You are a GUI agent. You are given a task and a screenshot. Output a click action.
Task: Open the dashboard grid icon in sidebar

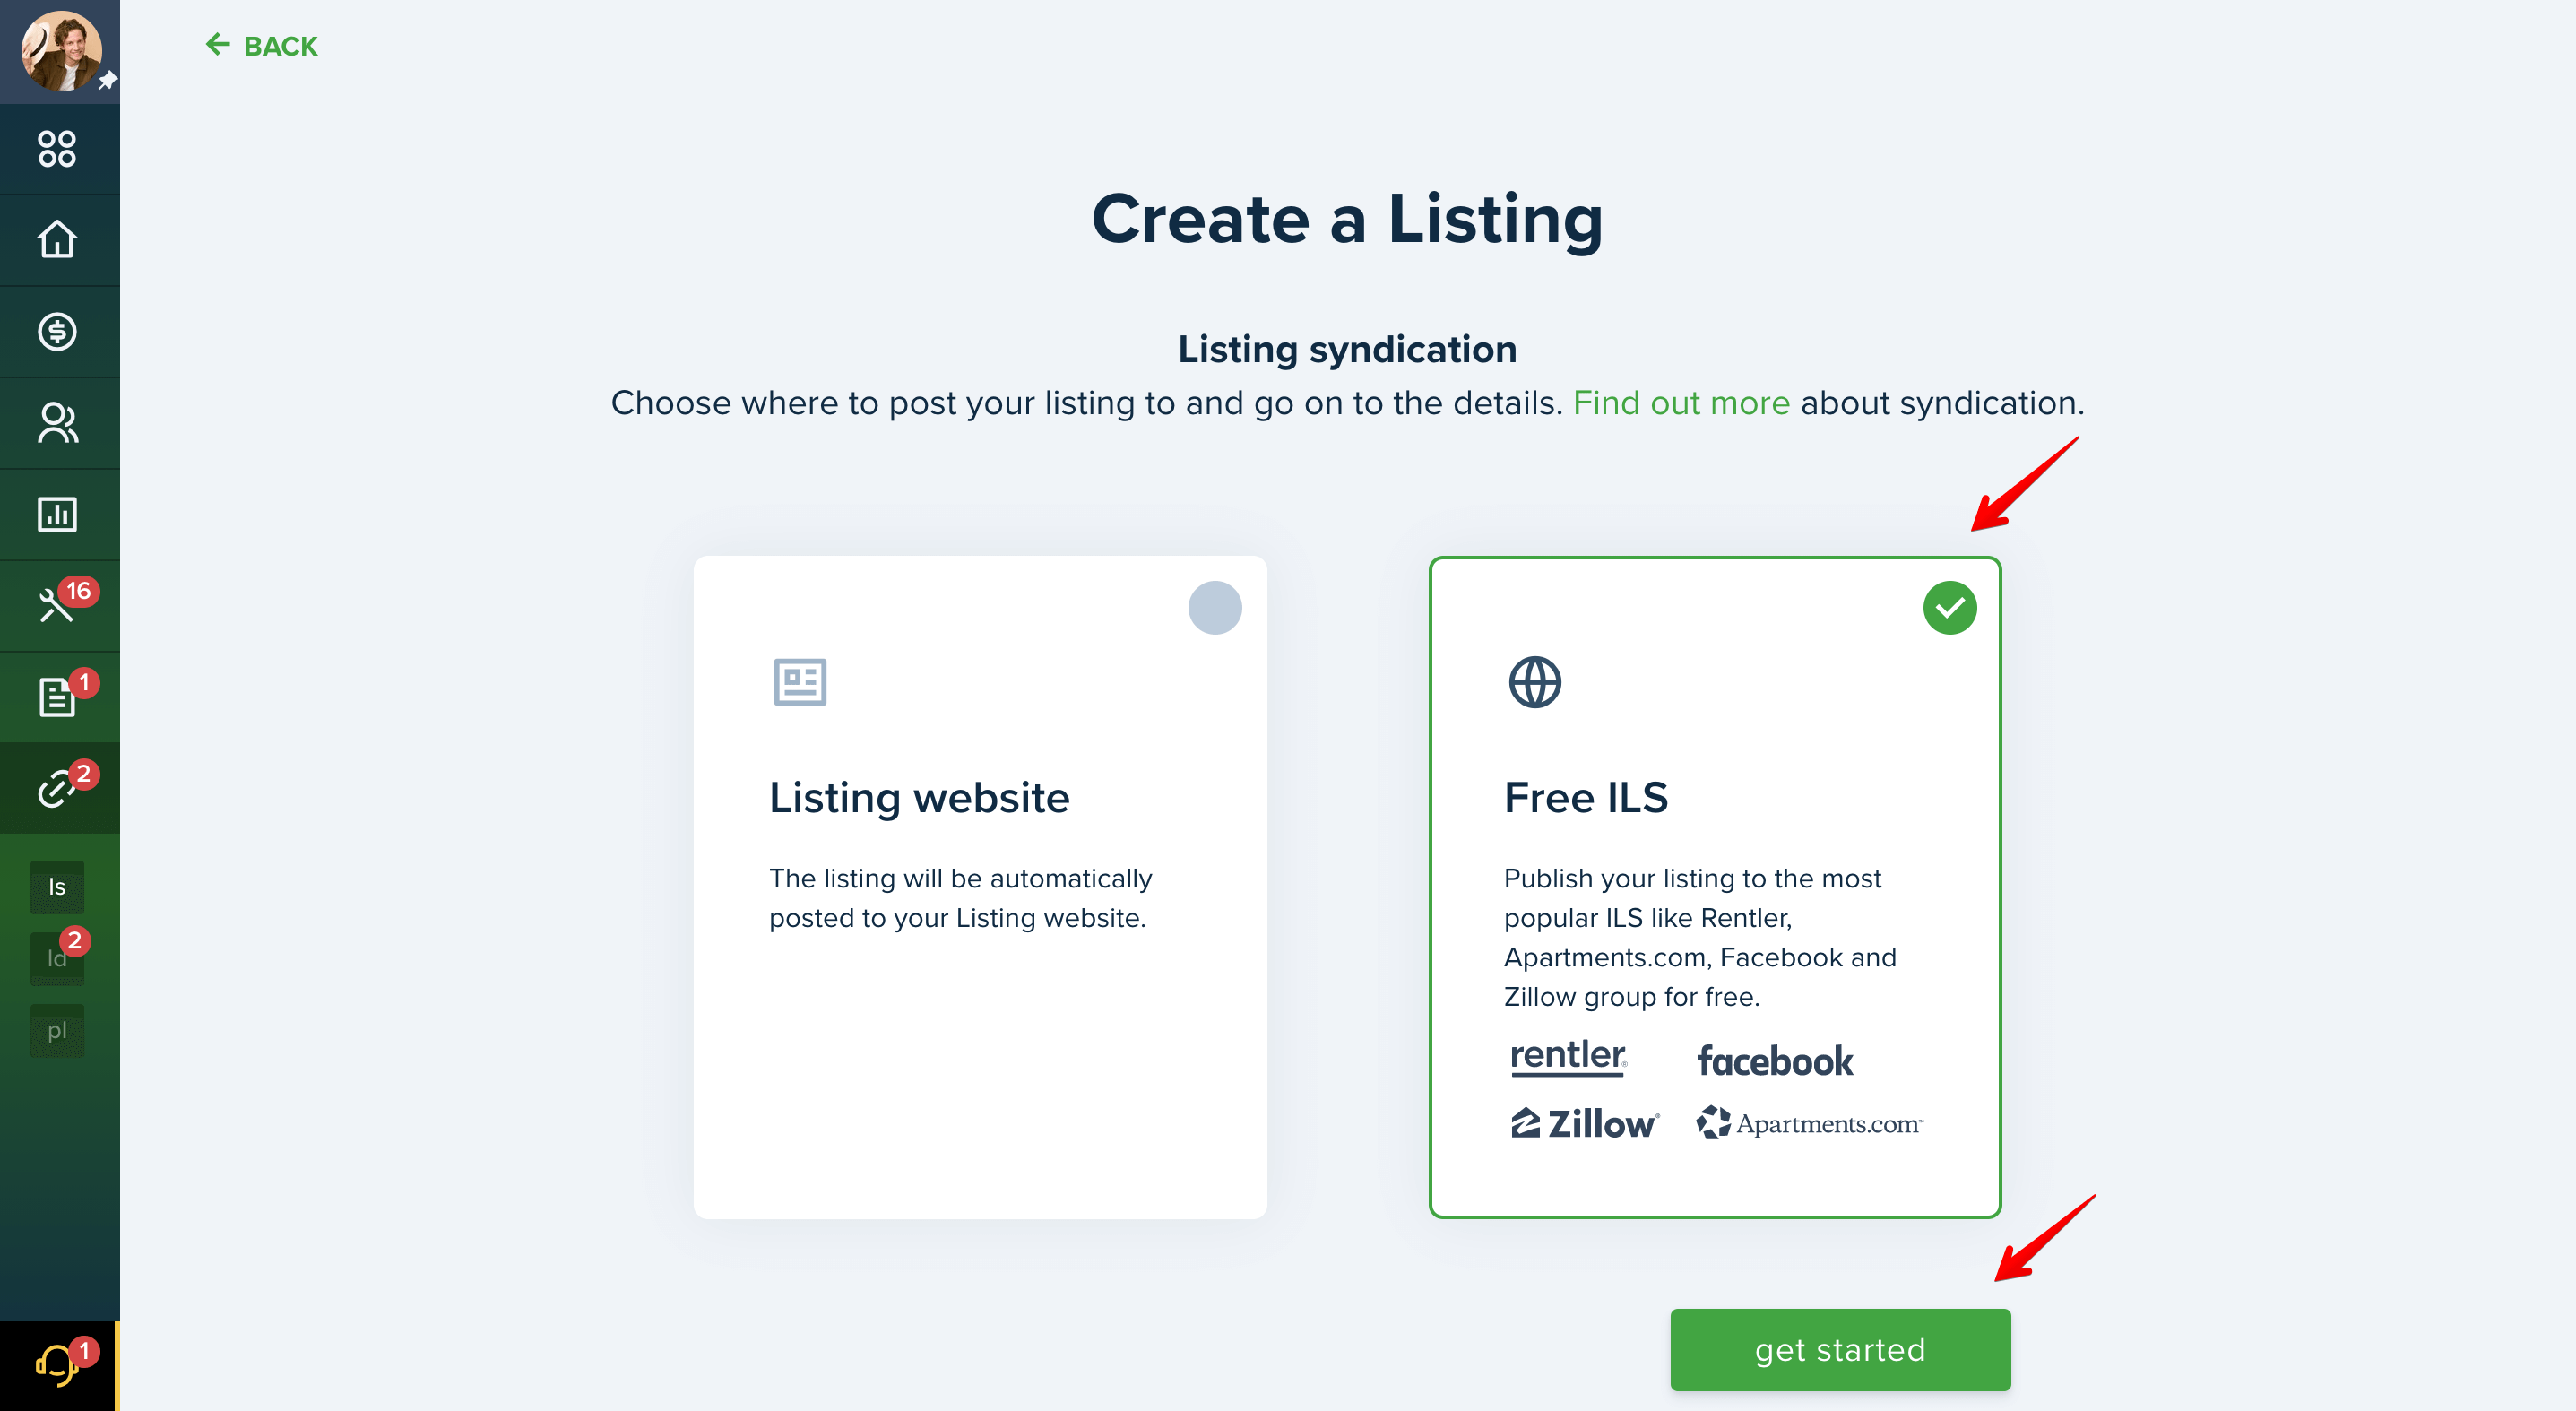(x=57, y=148)
